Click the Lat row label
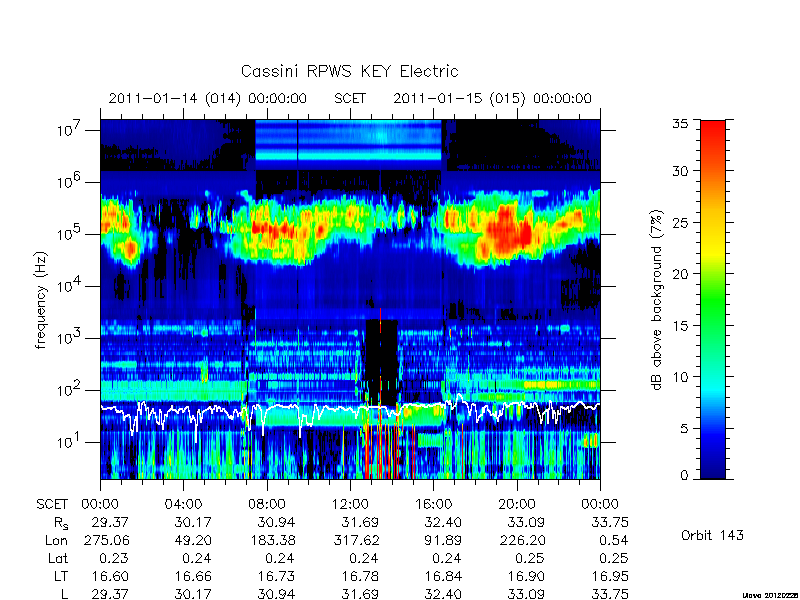800x600 pixels. pos(58,558)
